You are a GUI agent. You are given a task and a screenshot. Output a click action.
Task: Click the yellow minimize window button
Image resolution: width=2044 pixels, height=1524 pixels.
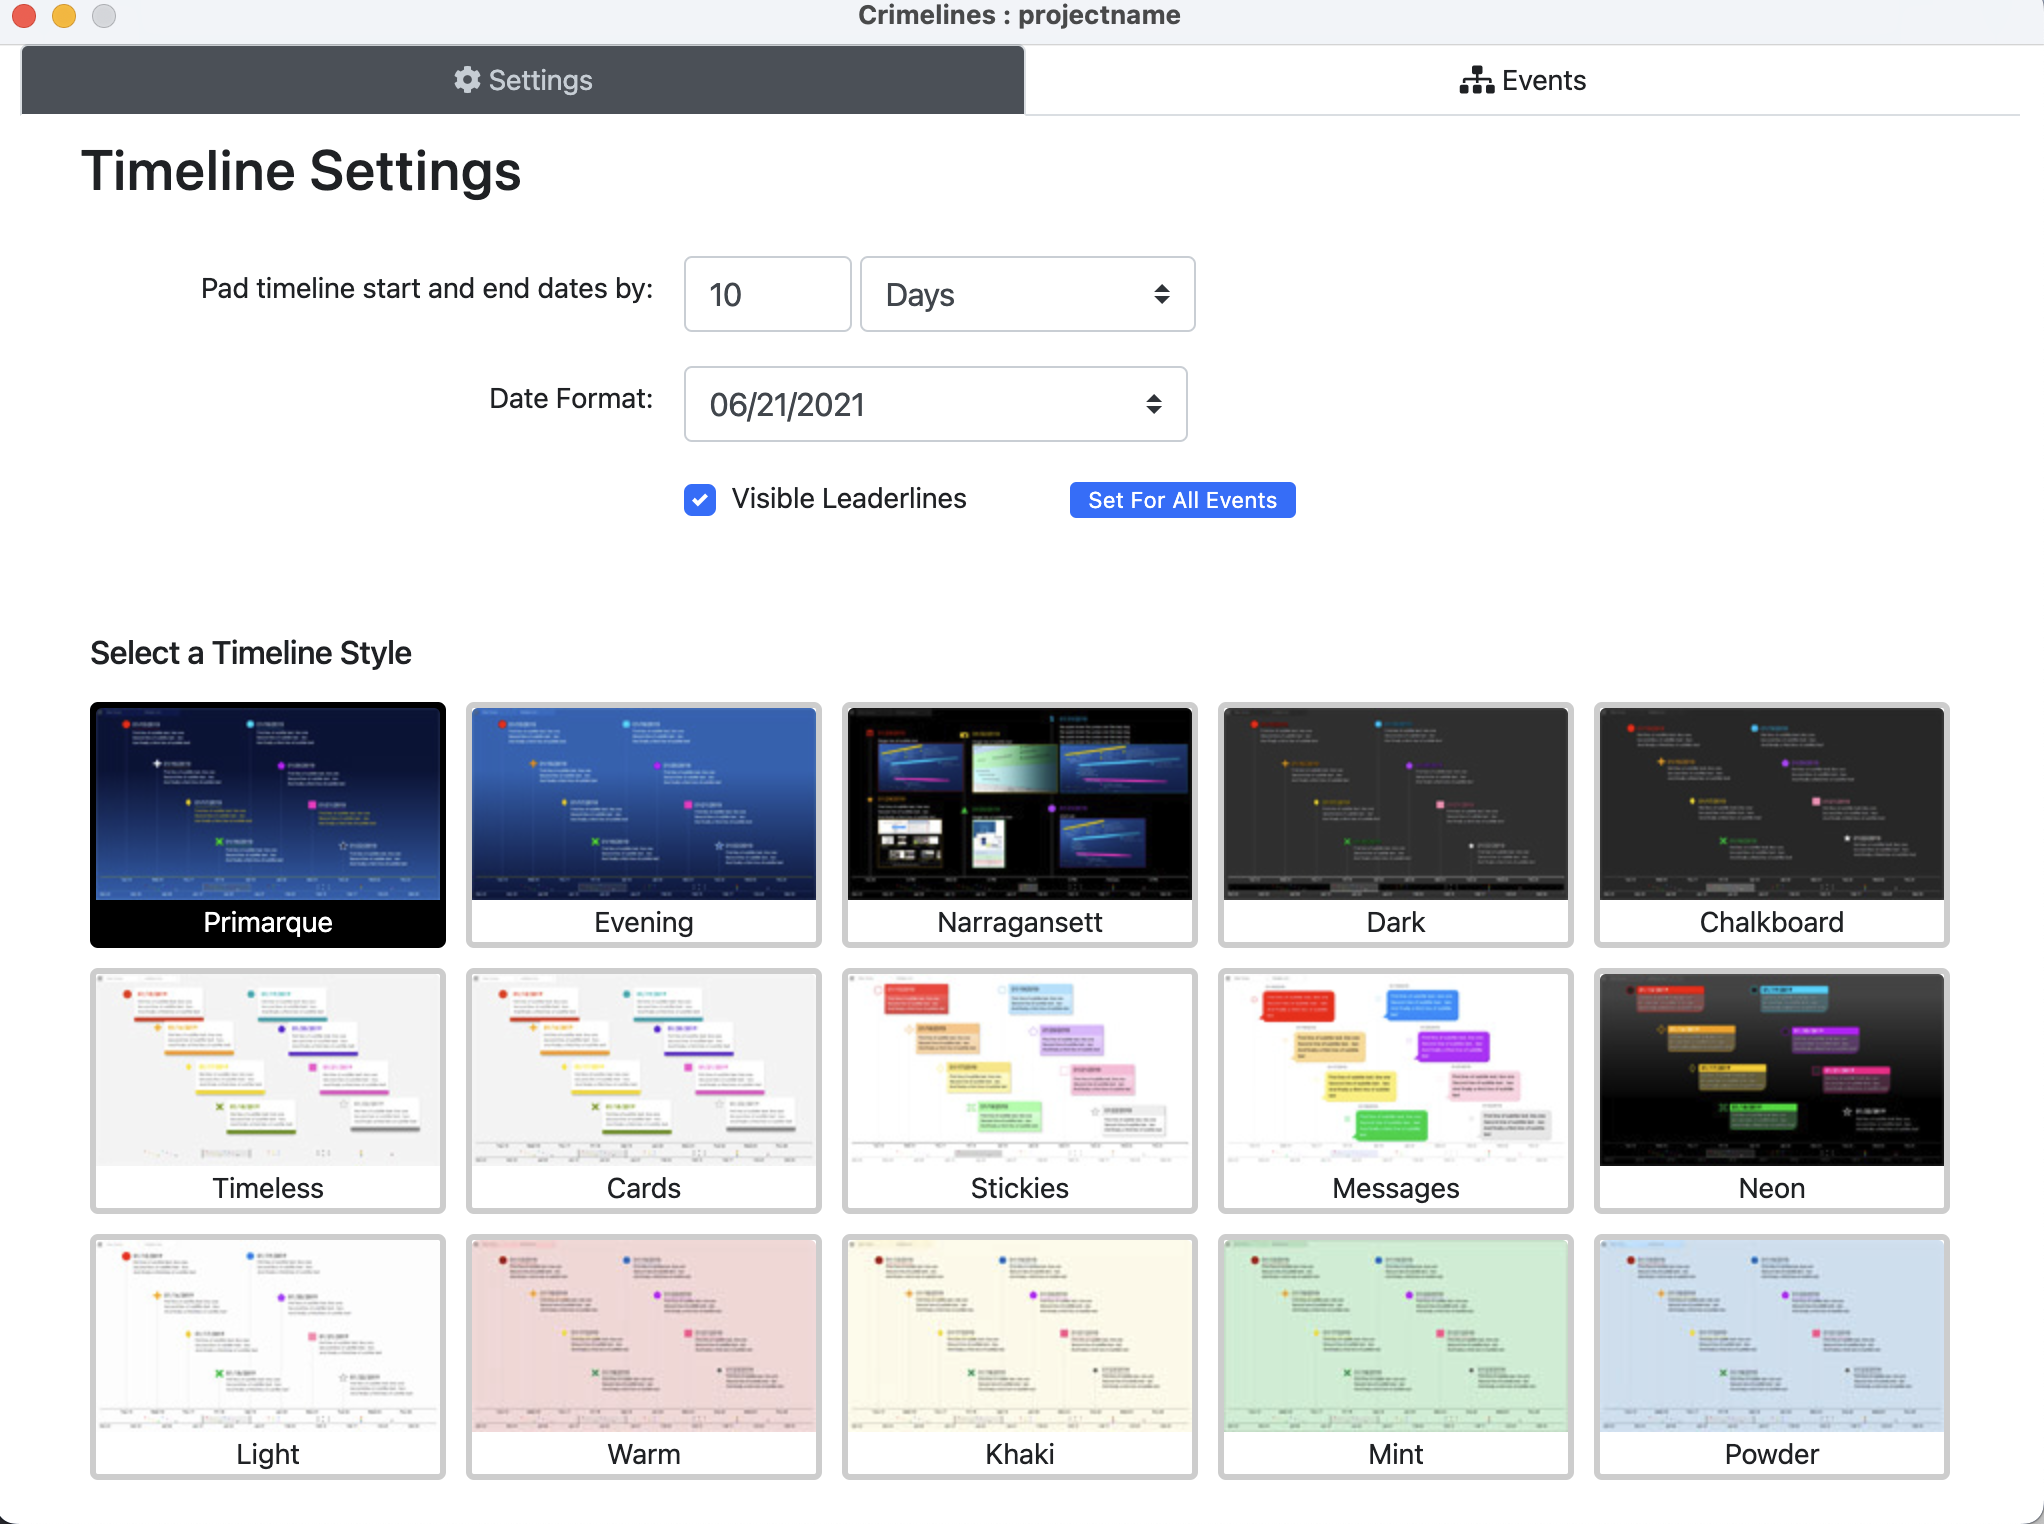point(64,15)
